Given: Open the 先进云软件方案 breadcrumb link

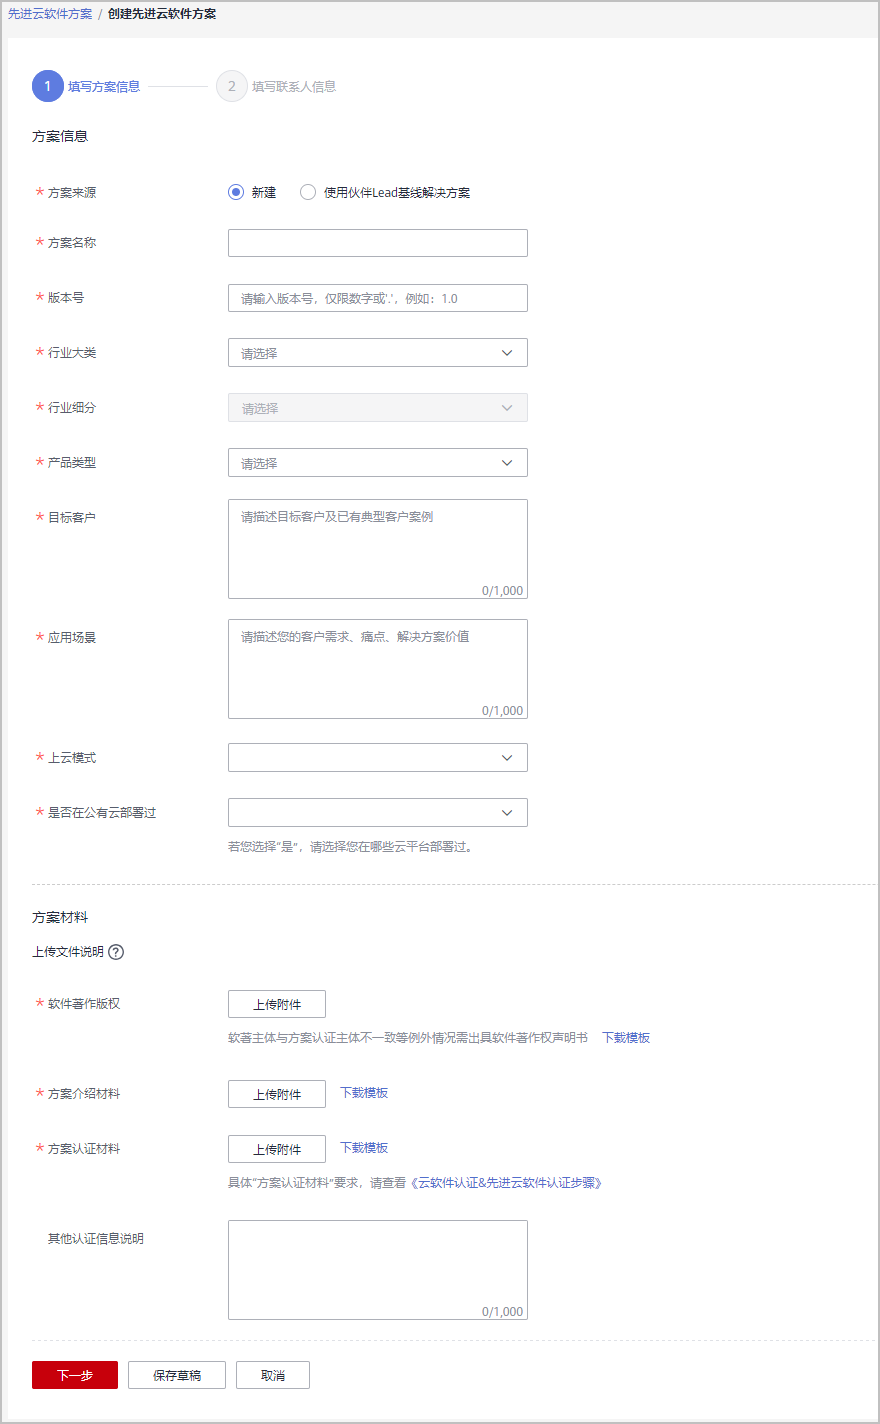Looking at the screenshot, I should (50, 14).
